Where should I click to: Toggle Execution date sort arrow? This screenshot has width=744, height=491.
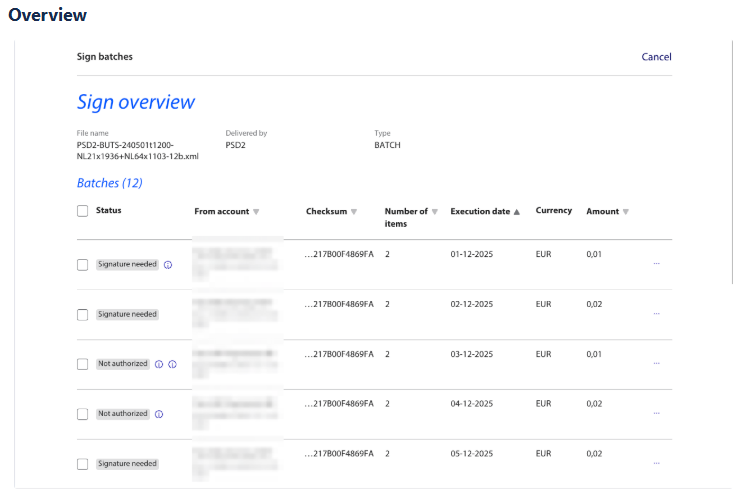[517, 212]
